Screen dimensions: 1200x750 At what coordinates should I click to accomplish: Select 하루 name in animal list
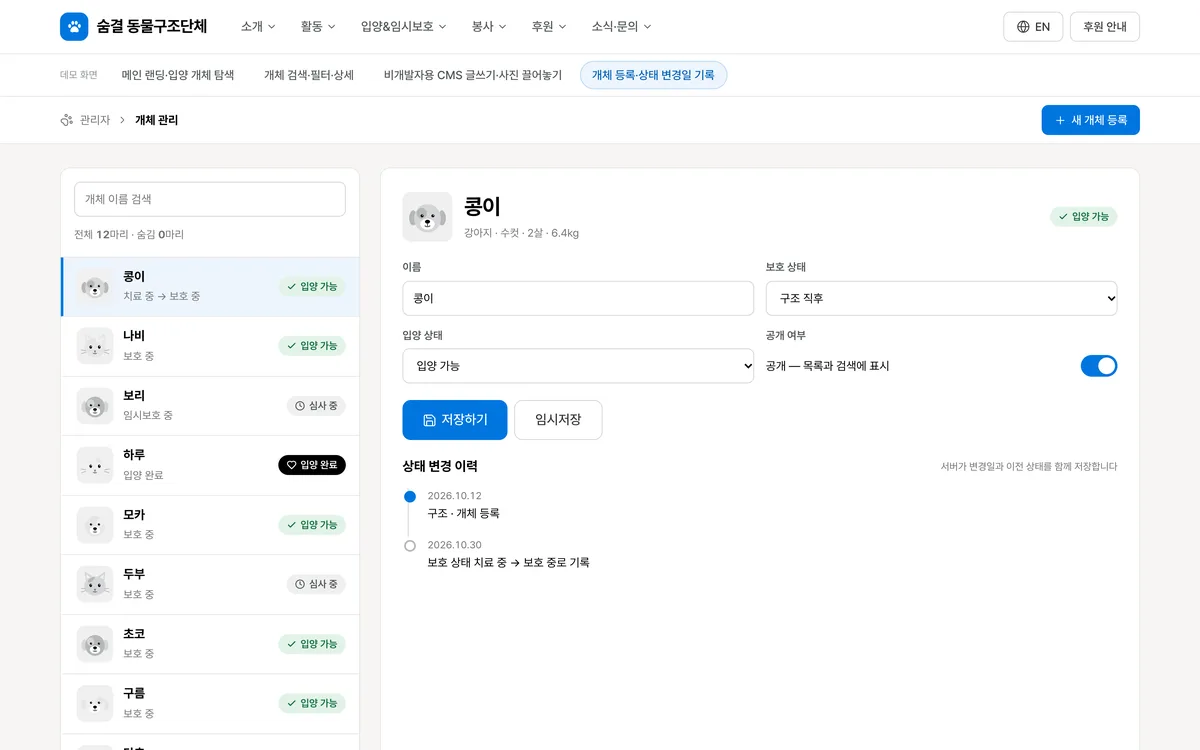tap(134, 455)
